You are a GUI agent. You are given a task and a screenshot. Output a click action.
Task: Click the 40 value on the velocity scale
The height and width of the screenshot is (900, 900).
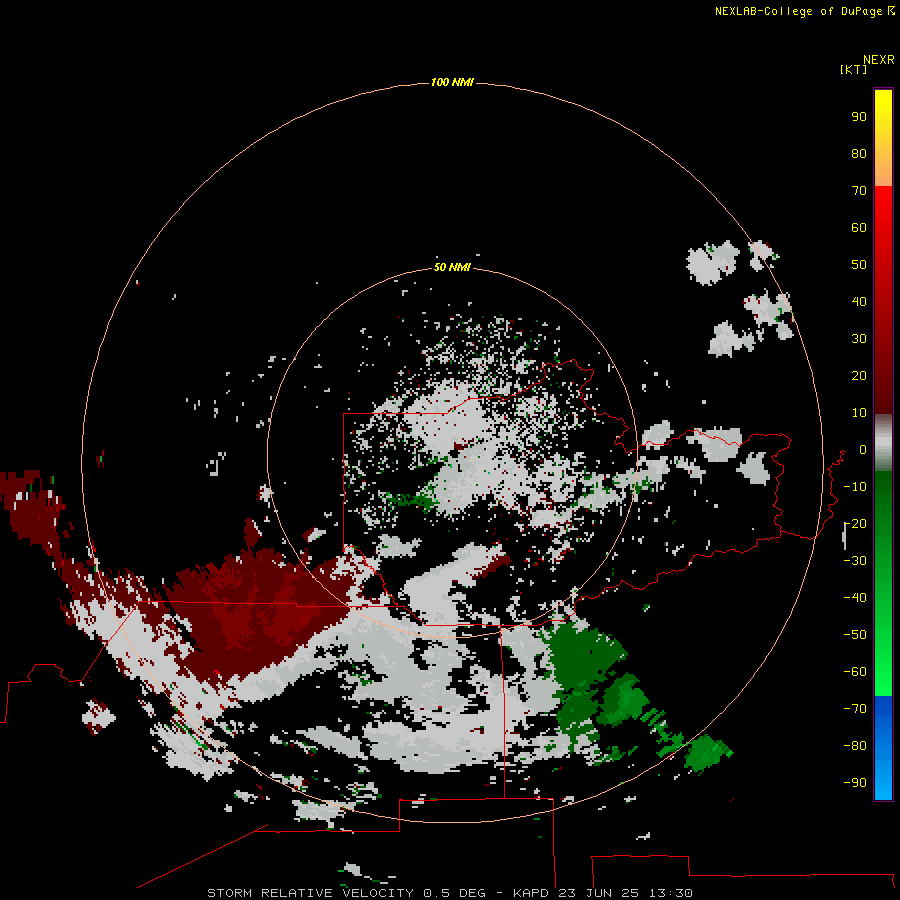(x=859, y=301)
